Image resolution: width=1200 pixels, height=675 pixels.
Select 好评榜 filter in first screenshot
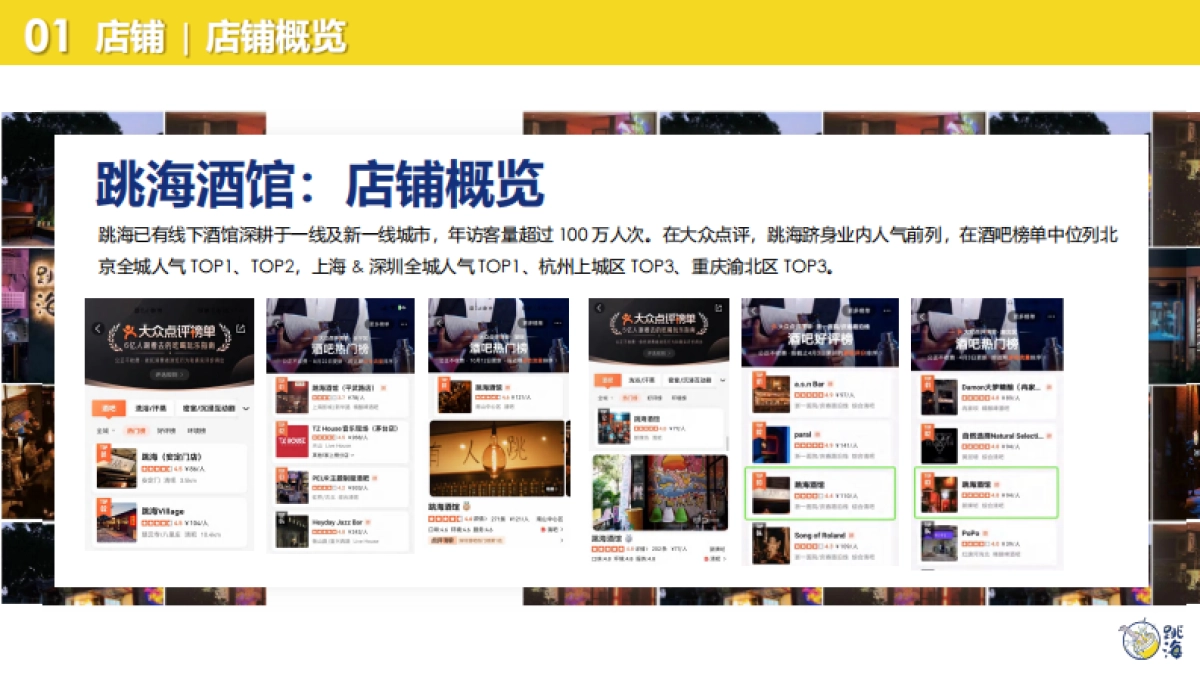[165, 431]
